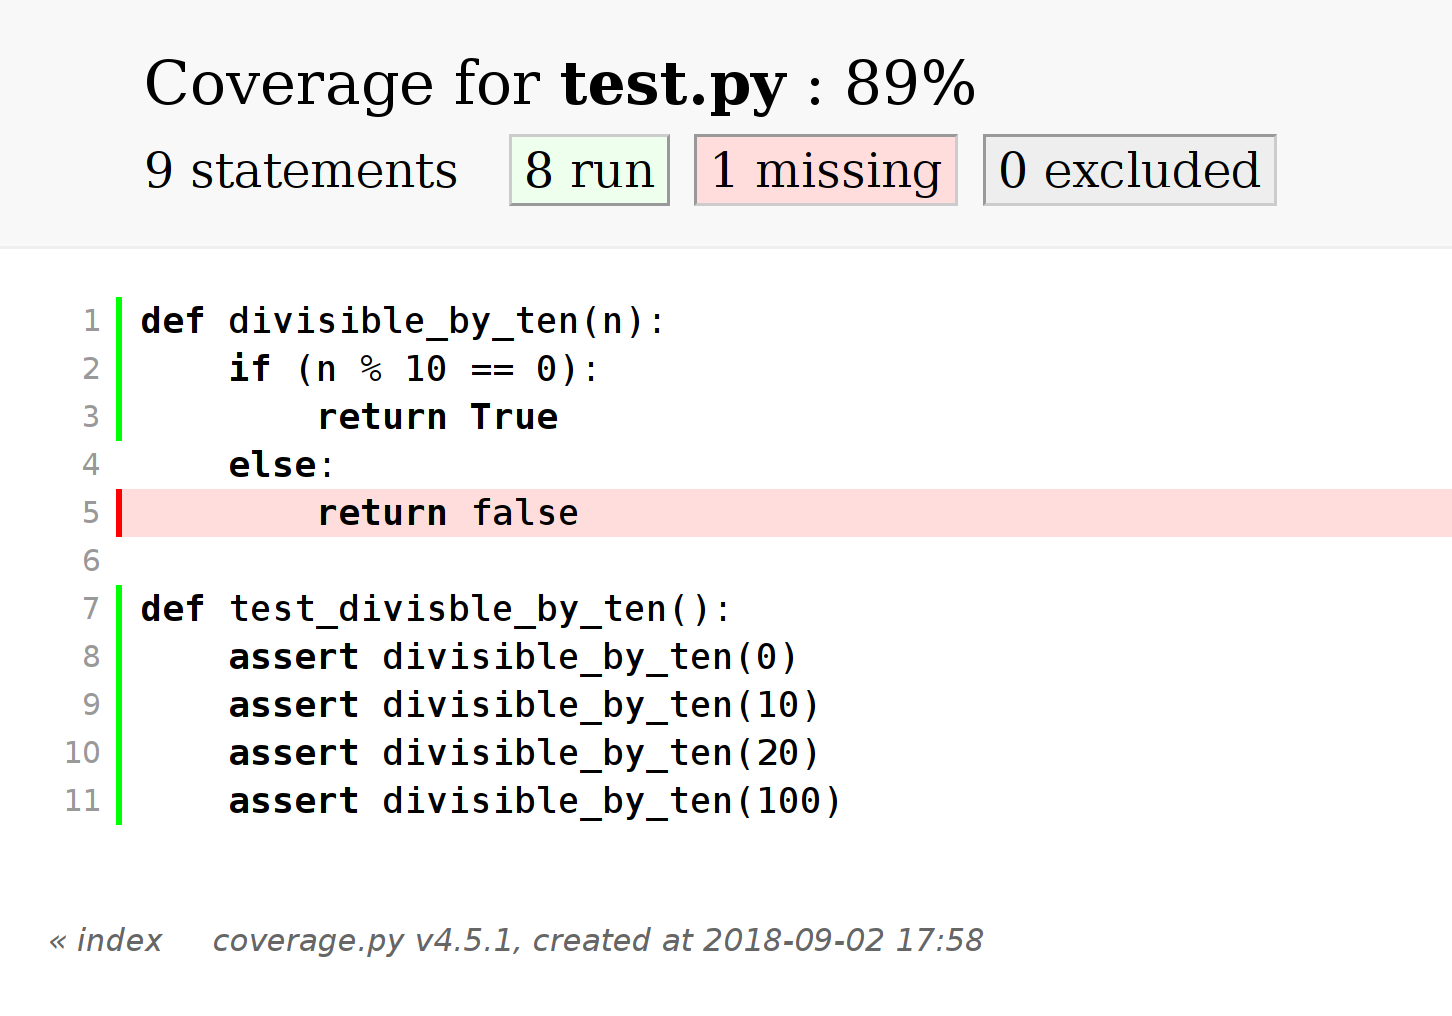Click the "return True" statement
Image resolution: width=1452 pixels, height=1016 pixels.
(437, 417)
